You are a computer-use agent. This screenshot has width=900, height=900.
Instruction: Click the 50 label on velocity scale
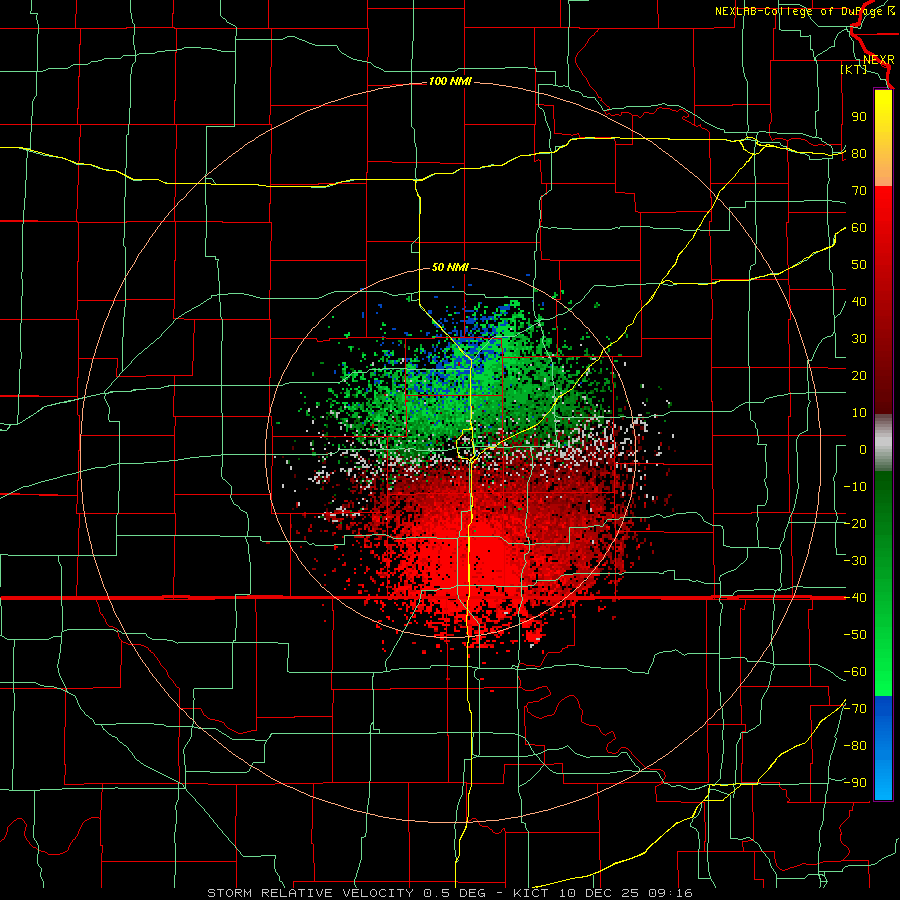pos(859,265)
